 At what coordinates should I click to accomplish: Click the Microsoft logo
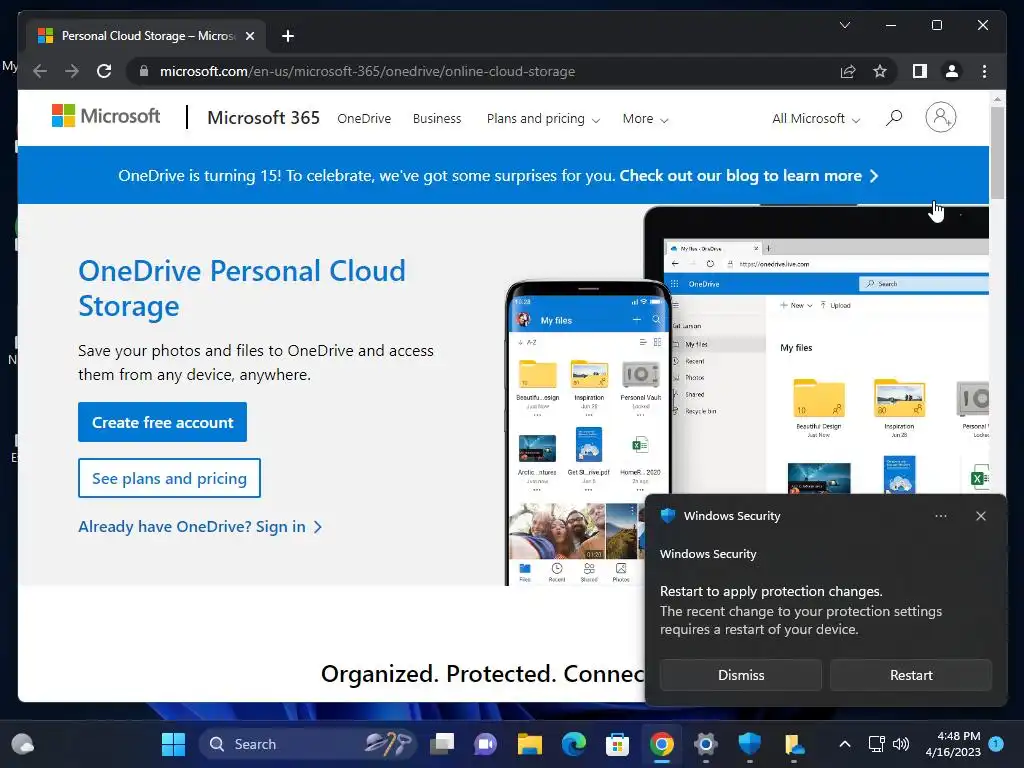click(106, 116)
